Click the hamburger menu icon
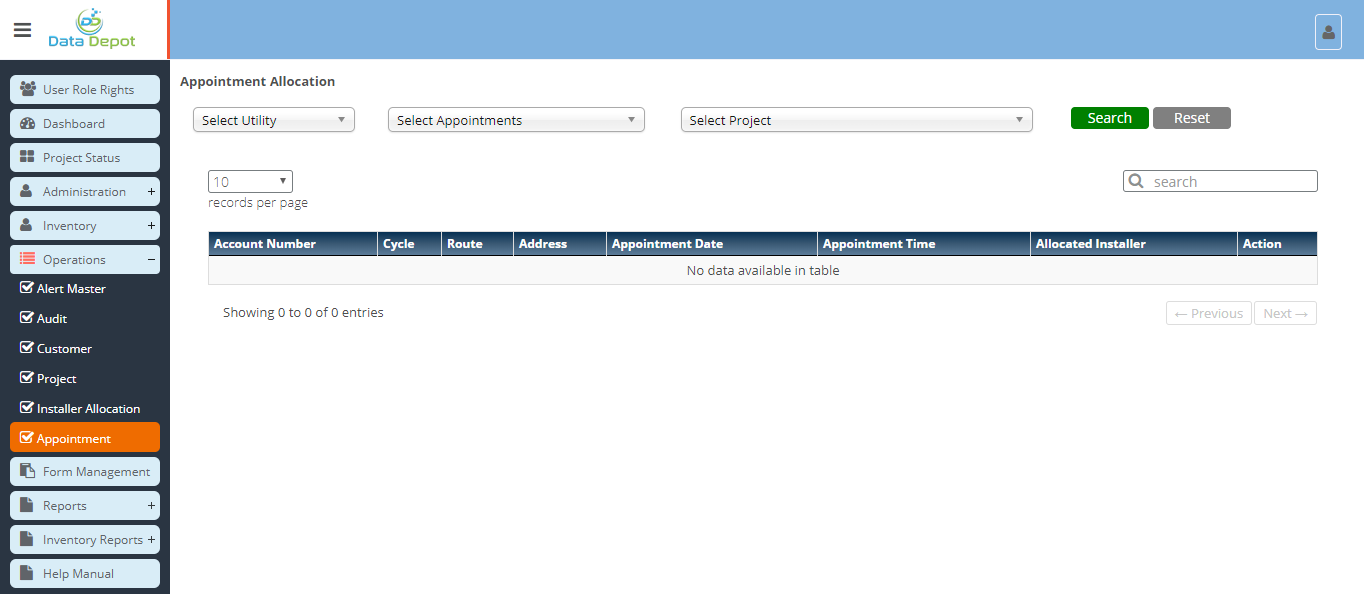1364x594 pixels. click(22, 30)
